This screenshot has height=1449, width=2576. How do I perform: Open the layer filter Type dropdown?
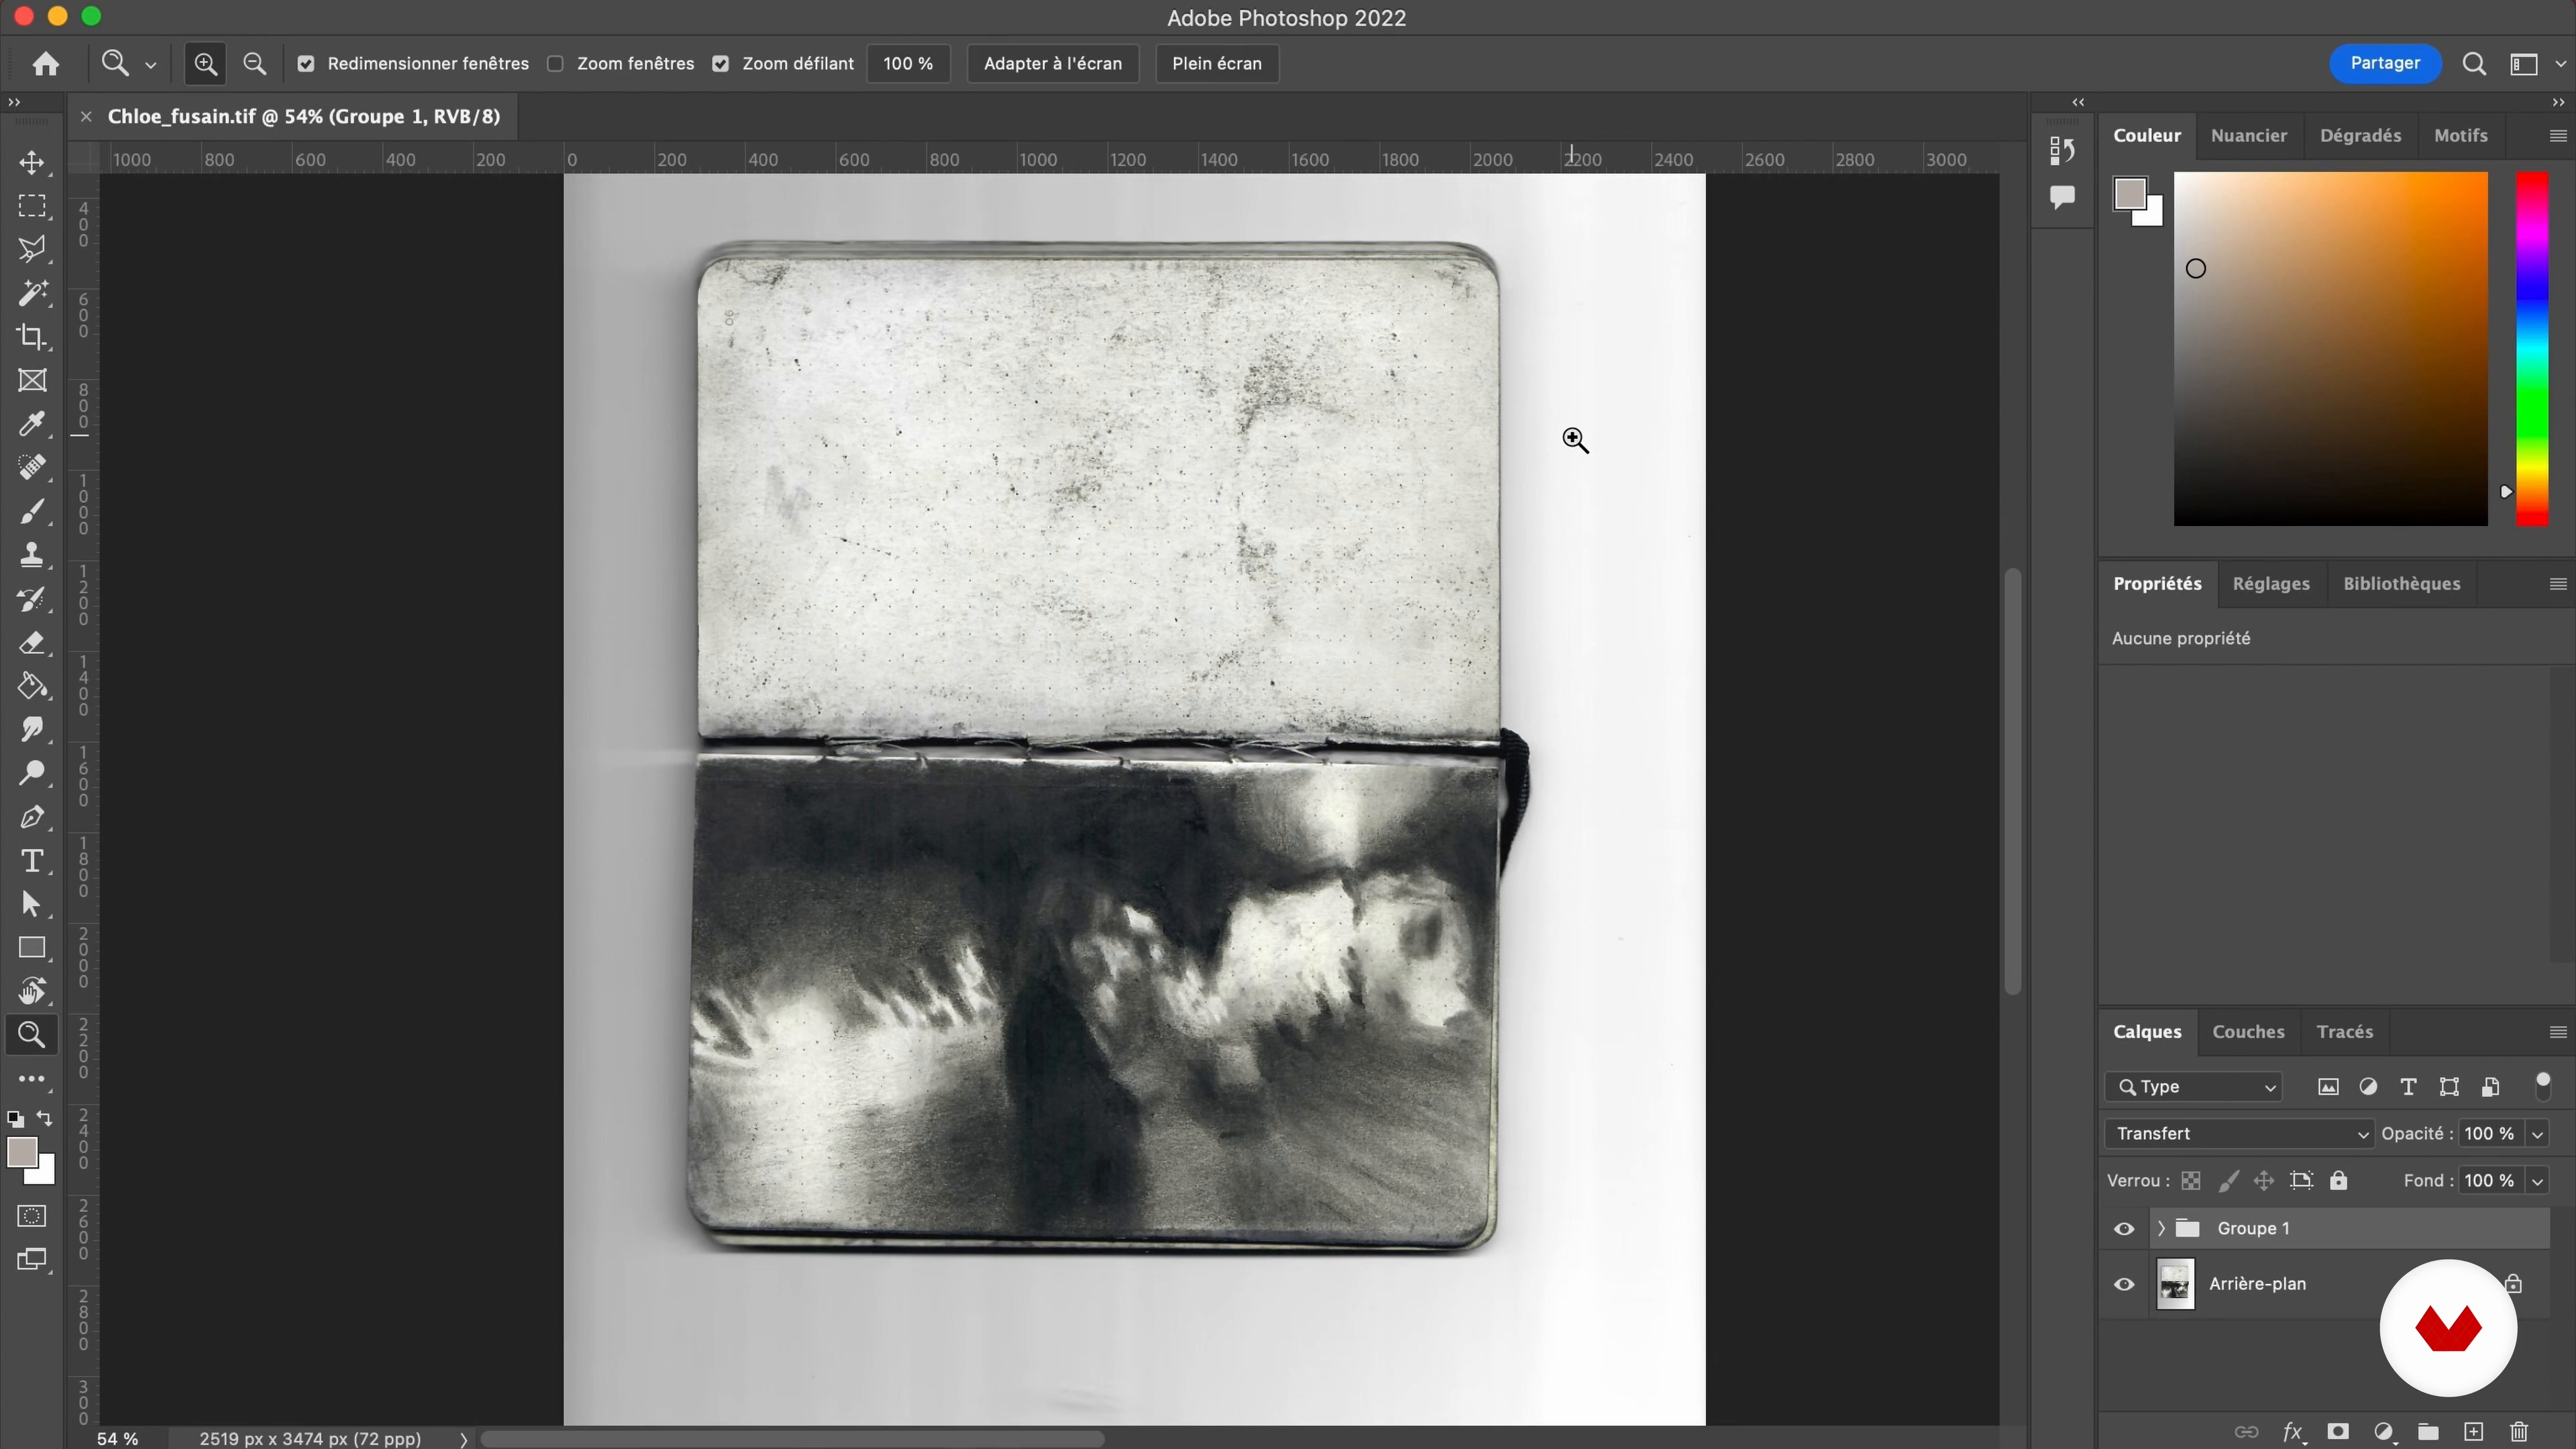coord(2194,1087)
